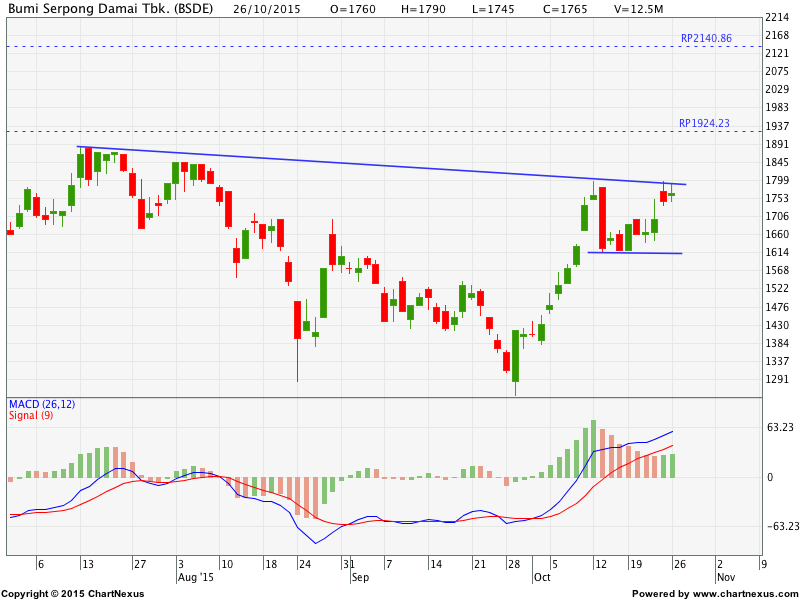
Task: Select the Aug '15 month axis label
Action: 195,577
